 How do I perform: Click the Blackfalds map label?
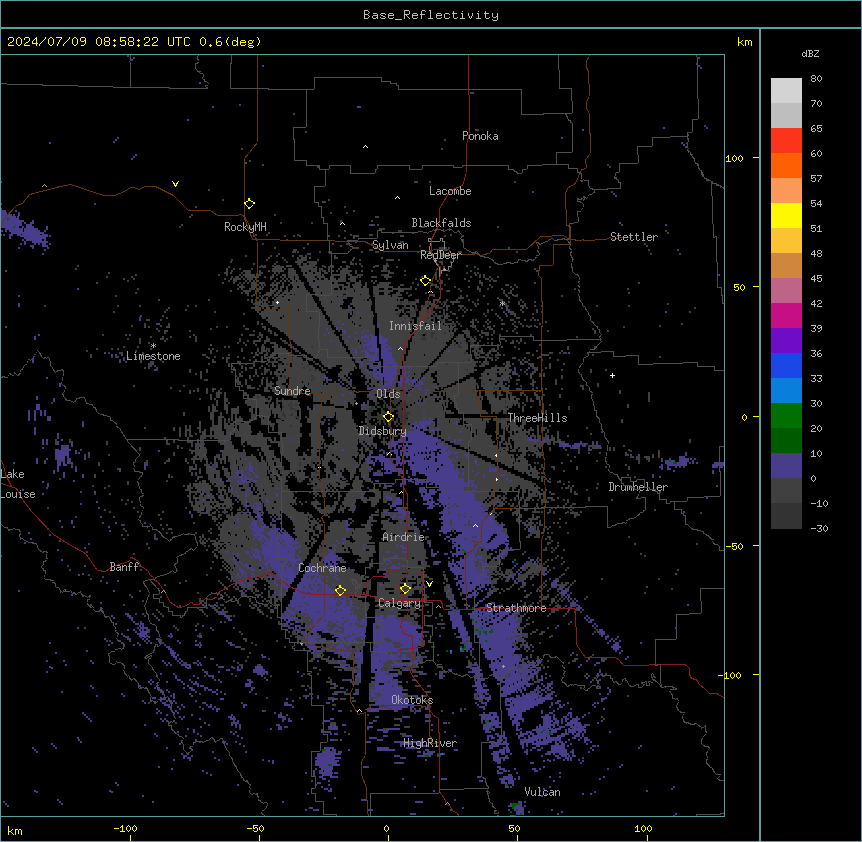(x=441, y=223)
